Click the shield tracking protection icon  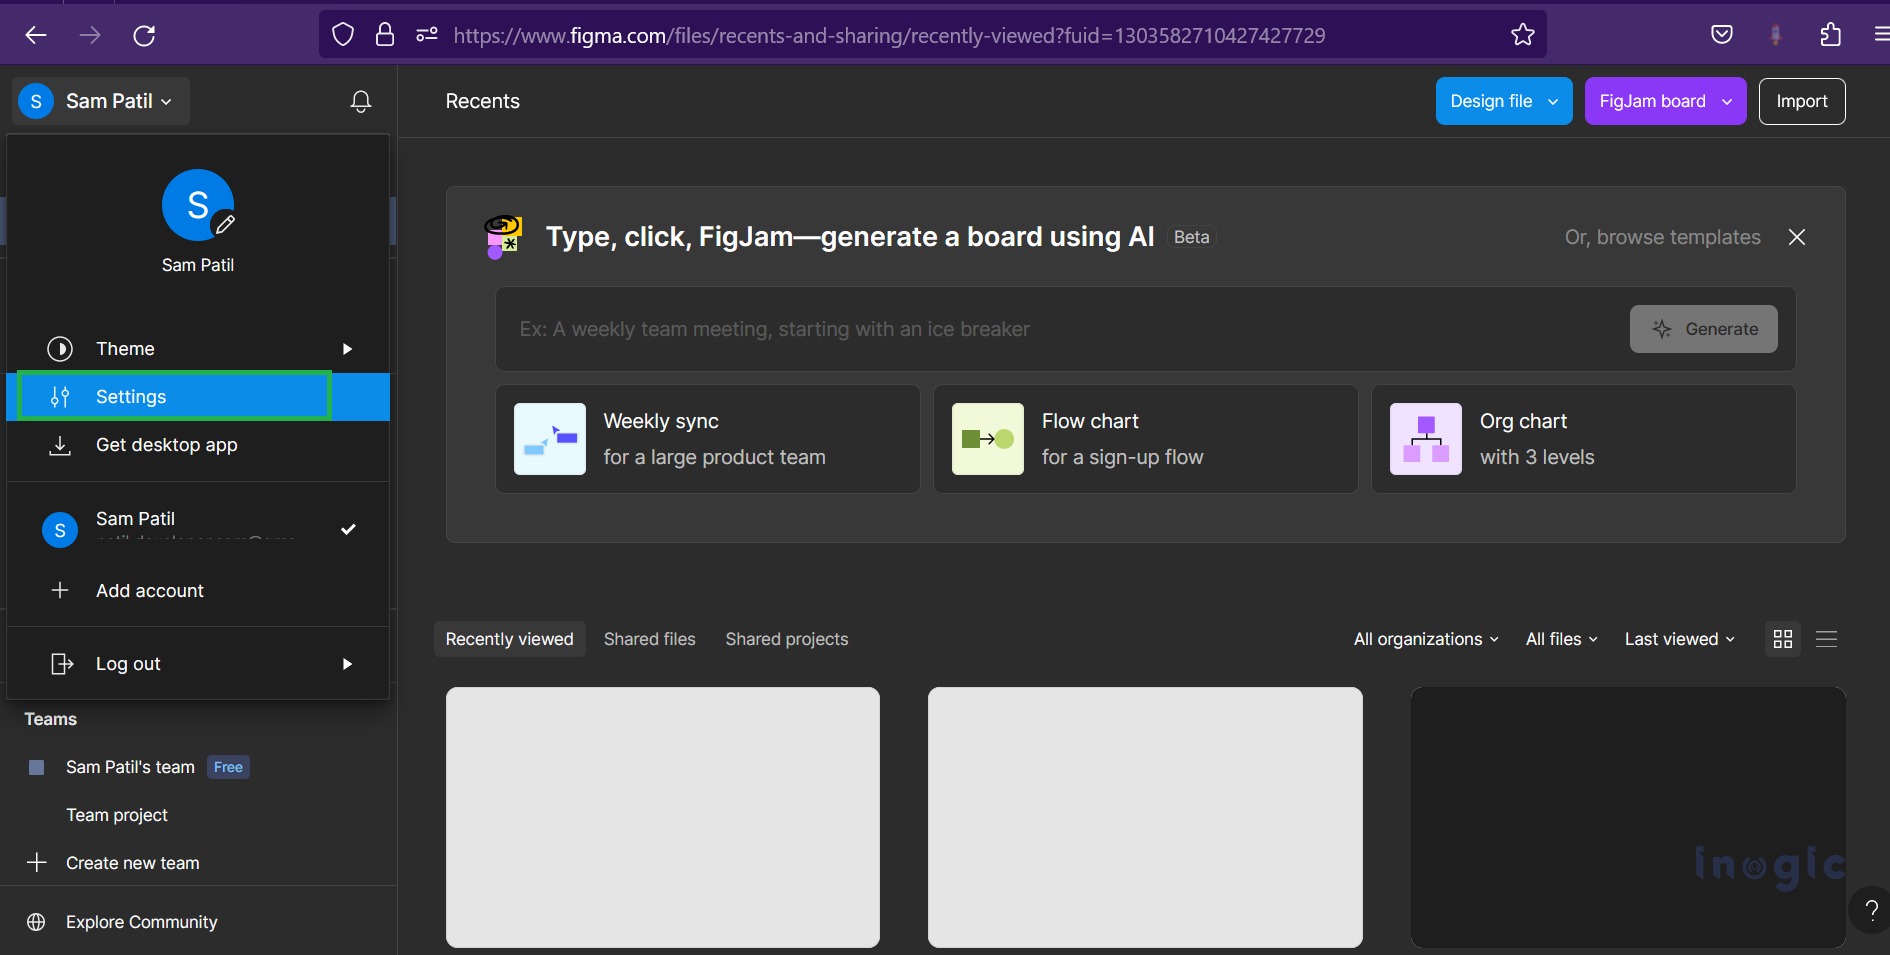(343, 36)
